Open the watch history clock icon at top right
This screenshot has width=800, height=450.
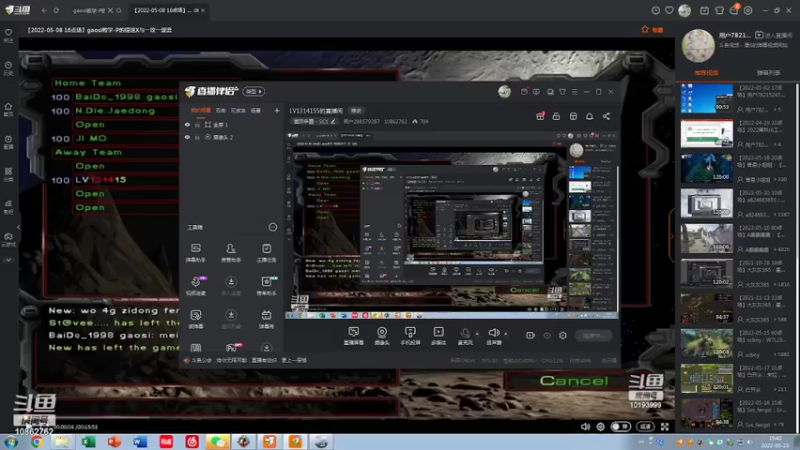[x=656, y=10]
